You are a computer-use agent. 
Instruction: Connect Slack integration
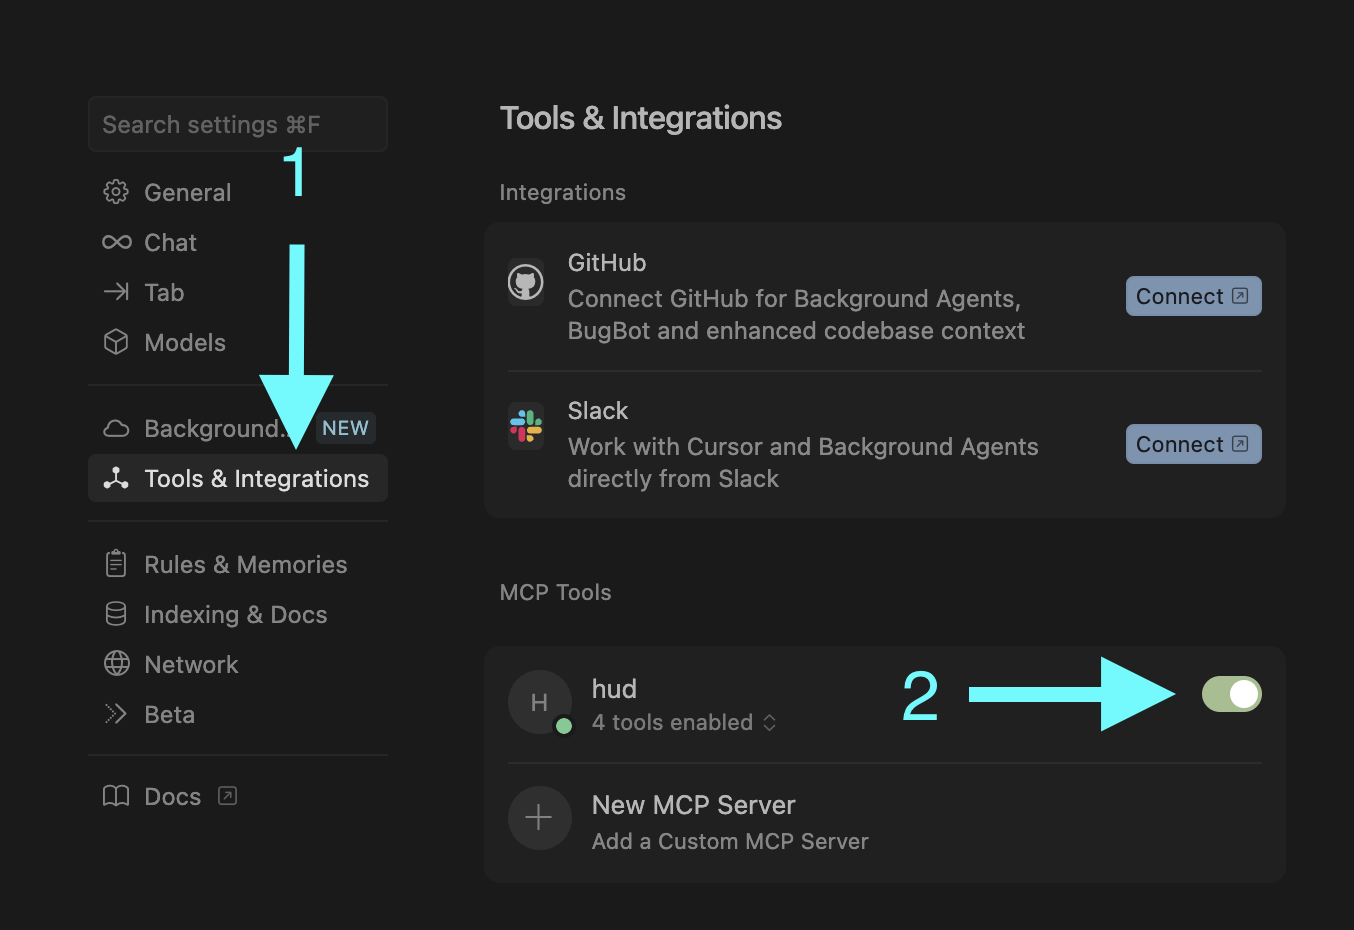tap(1193, 444)
